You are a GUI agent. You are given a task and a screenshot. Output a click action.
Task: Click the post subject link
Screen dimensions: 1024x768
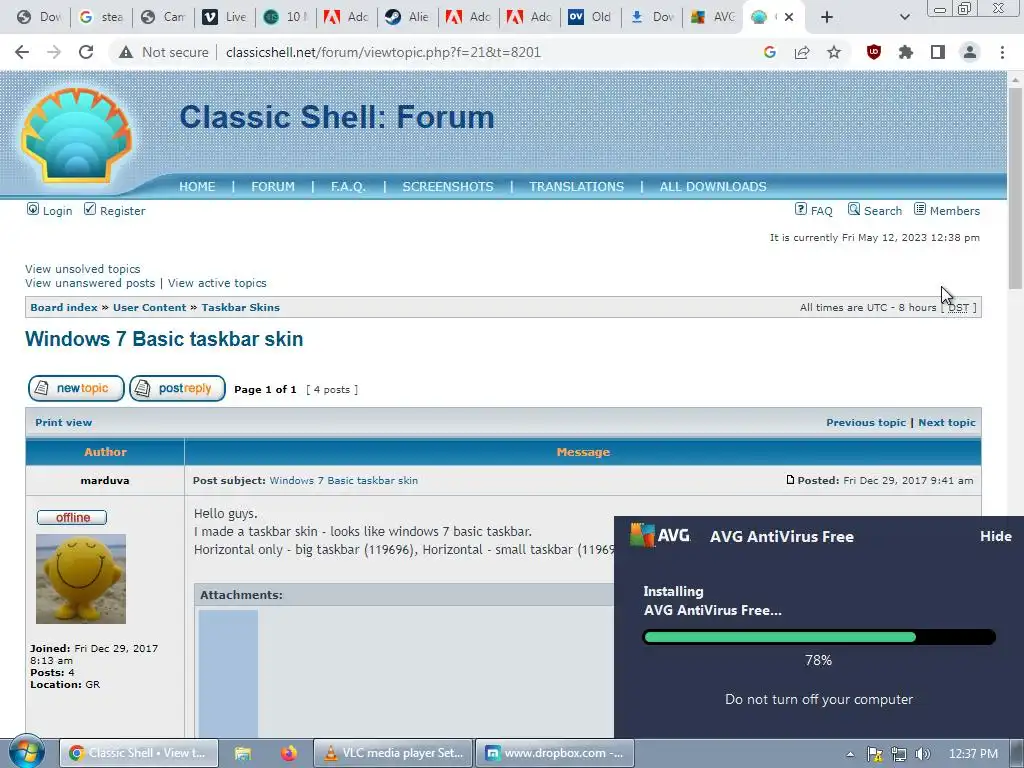coord(344,481)
